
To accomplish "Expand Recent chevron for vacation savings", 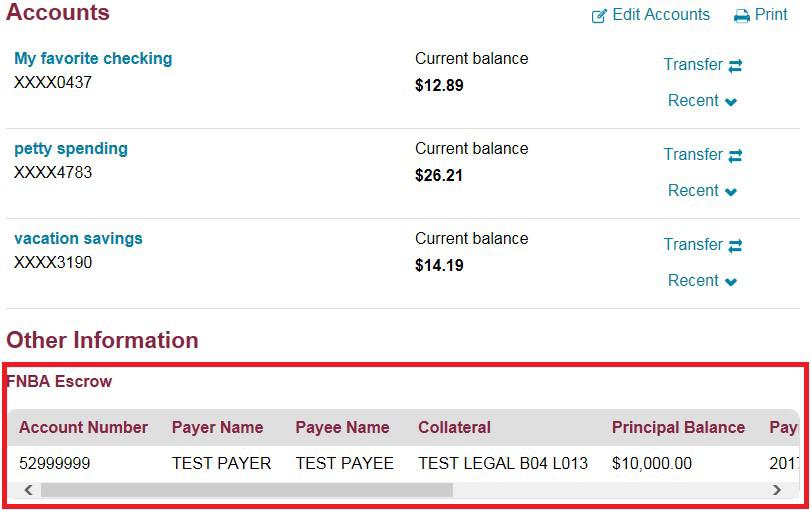I will 731,282.
